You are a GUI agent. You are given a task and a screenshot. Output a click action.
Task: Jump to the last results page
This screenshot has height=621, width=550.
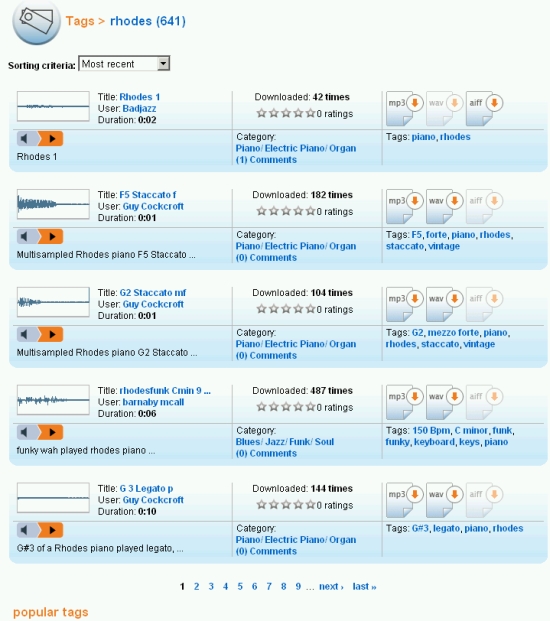pos(364,587)
